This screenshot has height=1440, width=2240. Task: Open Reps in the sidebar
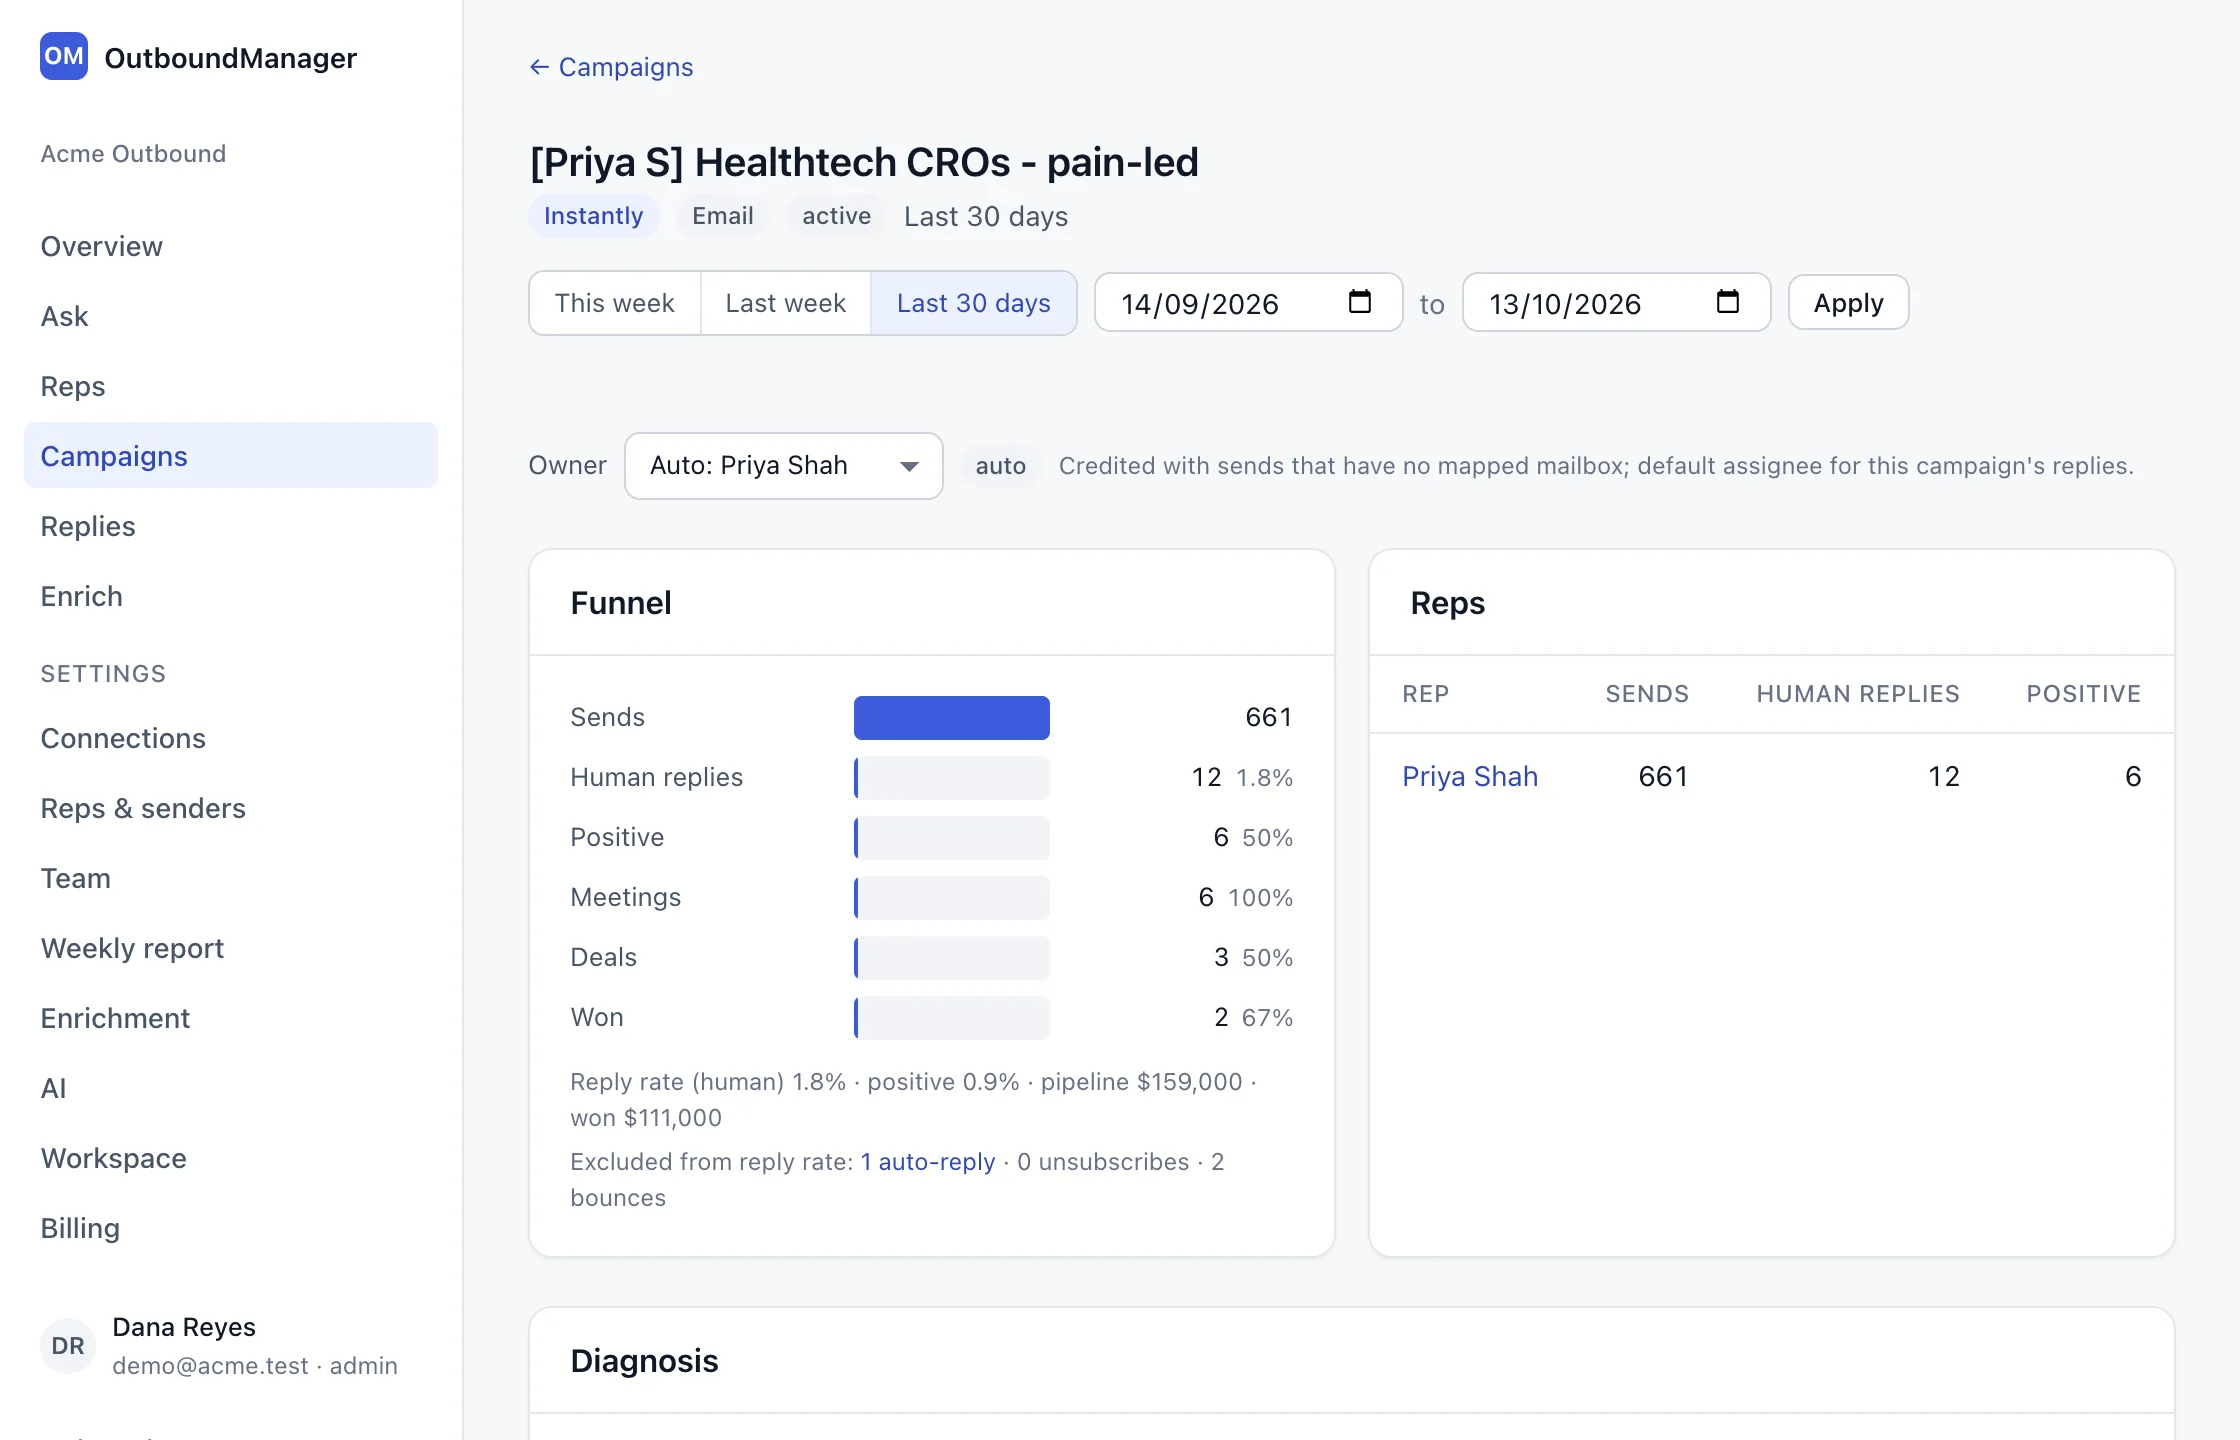pos(231,386)
